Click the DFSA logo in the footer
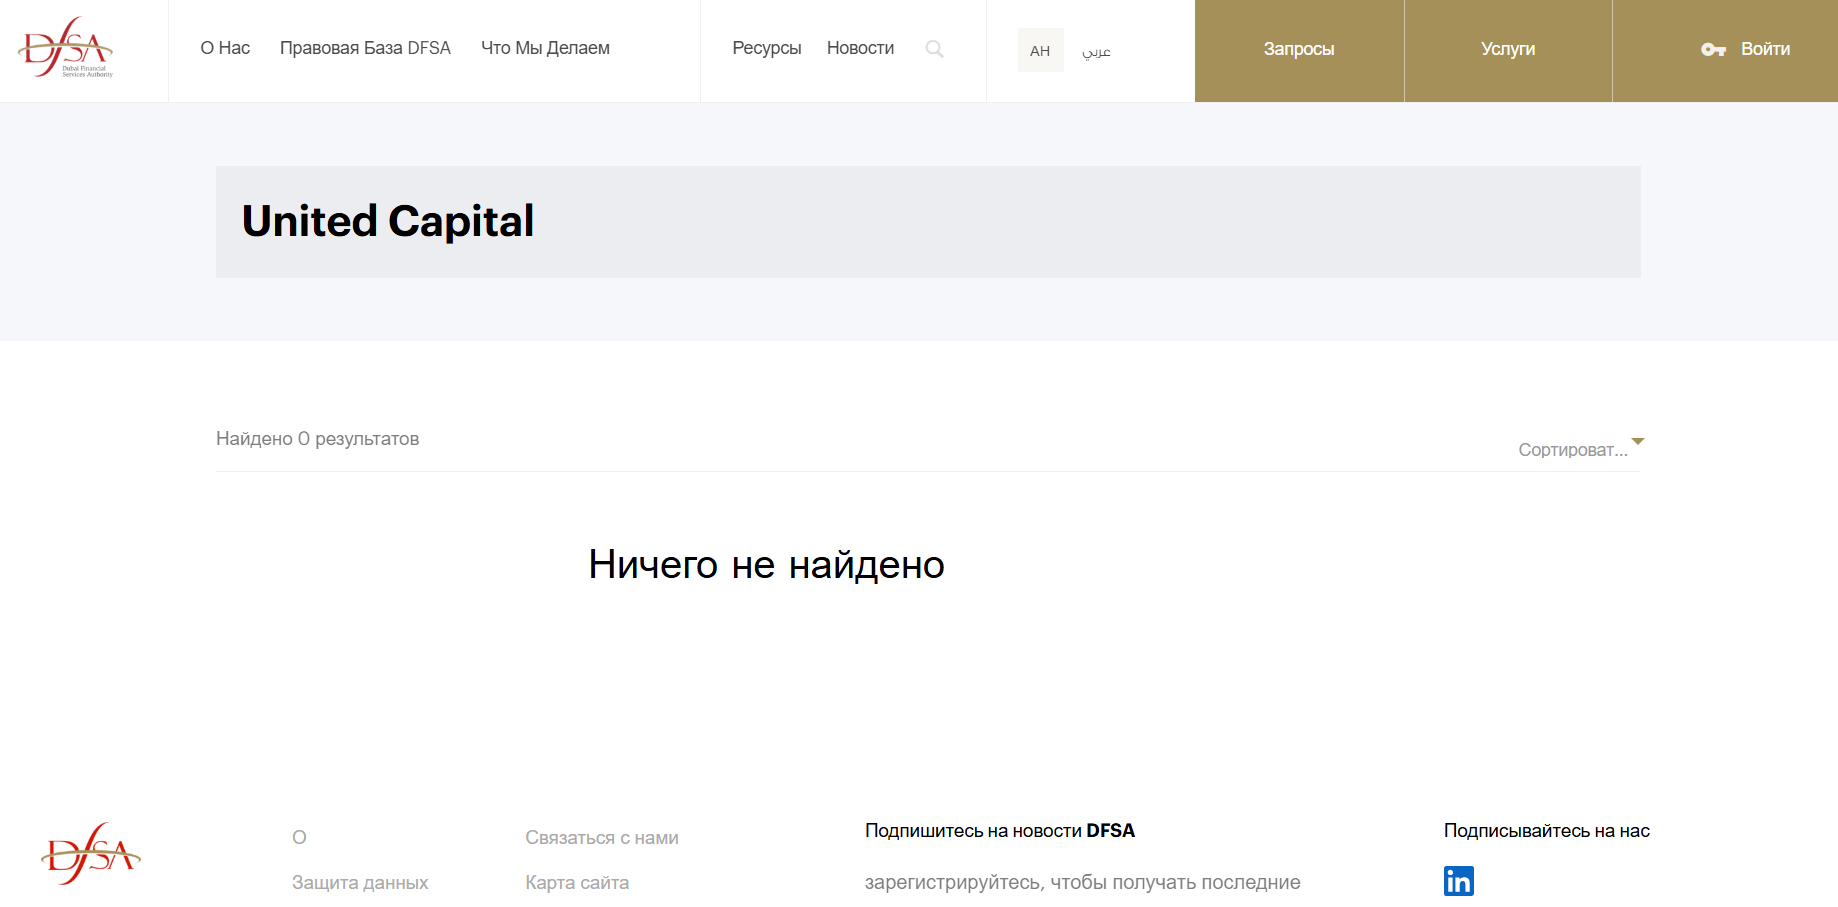The image size is (1838, 907). click(x=91, y=854)
